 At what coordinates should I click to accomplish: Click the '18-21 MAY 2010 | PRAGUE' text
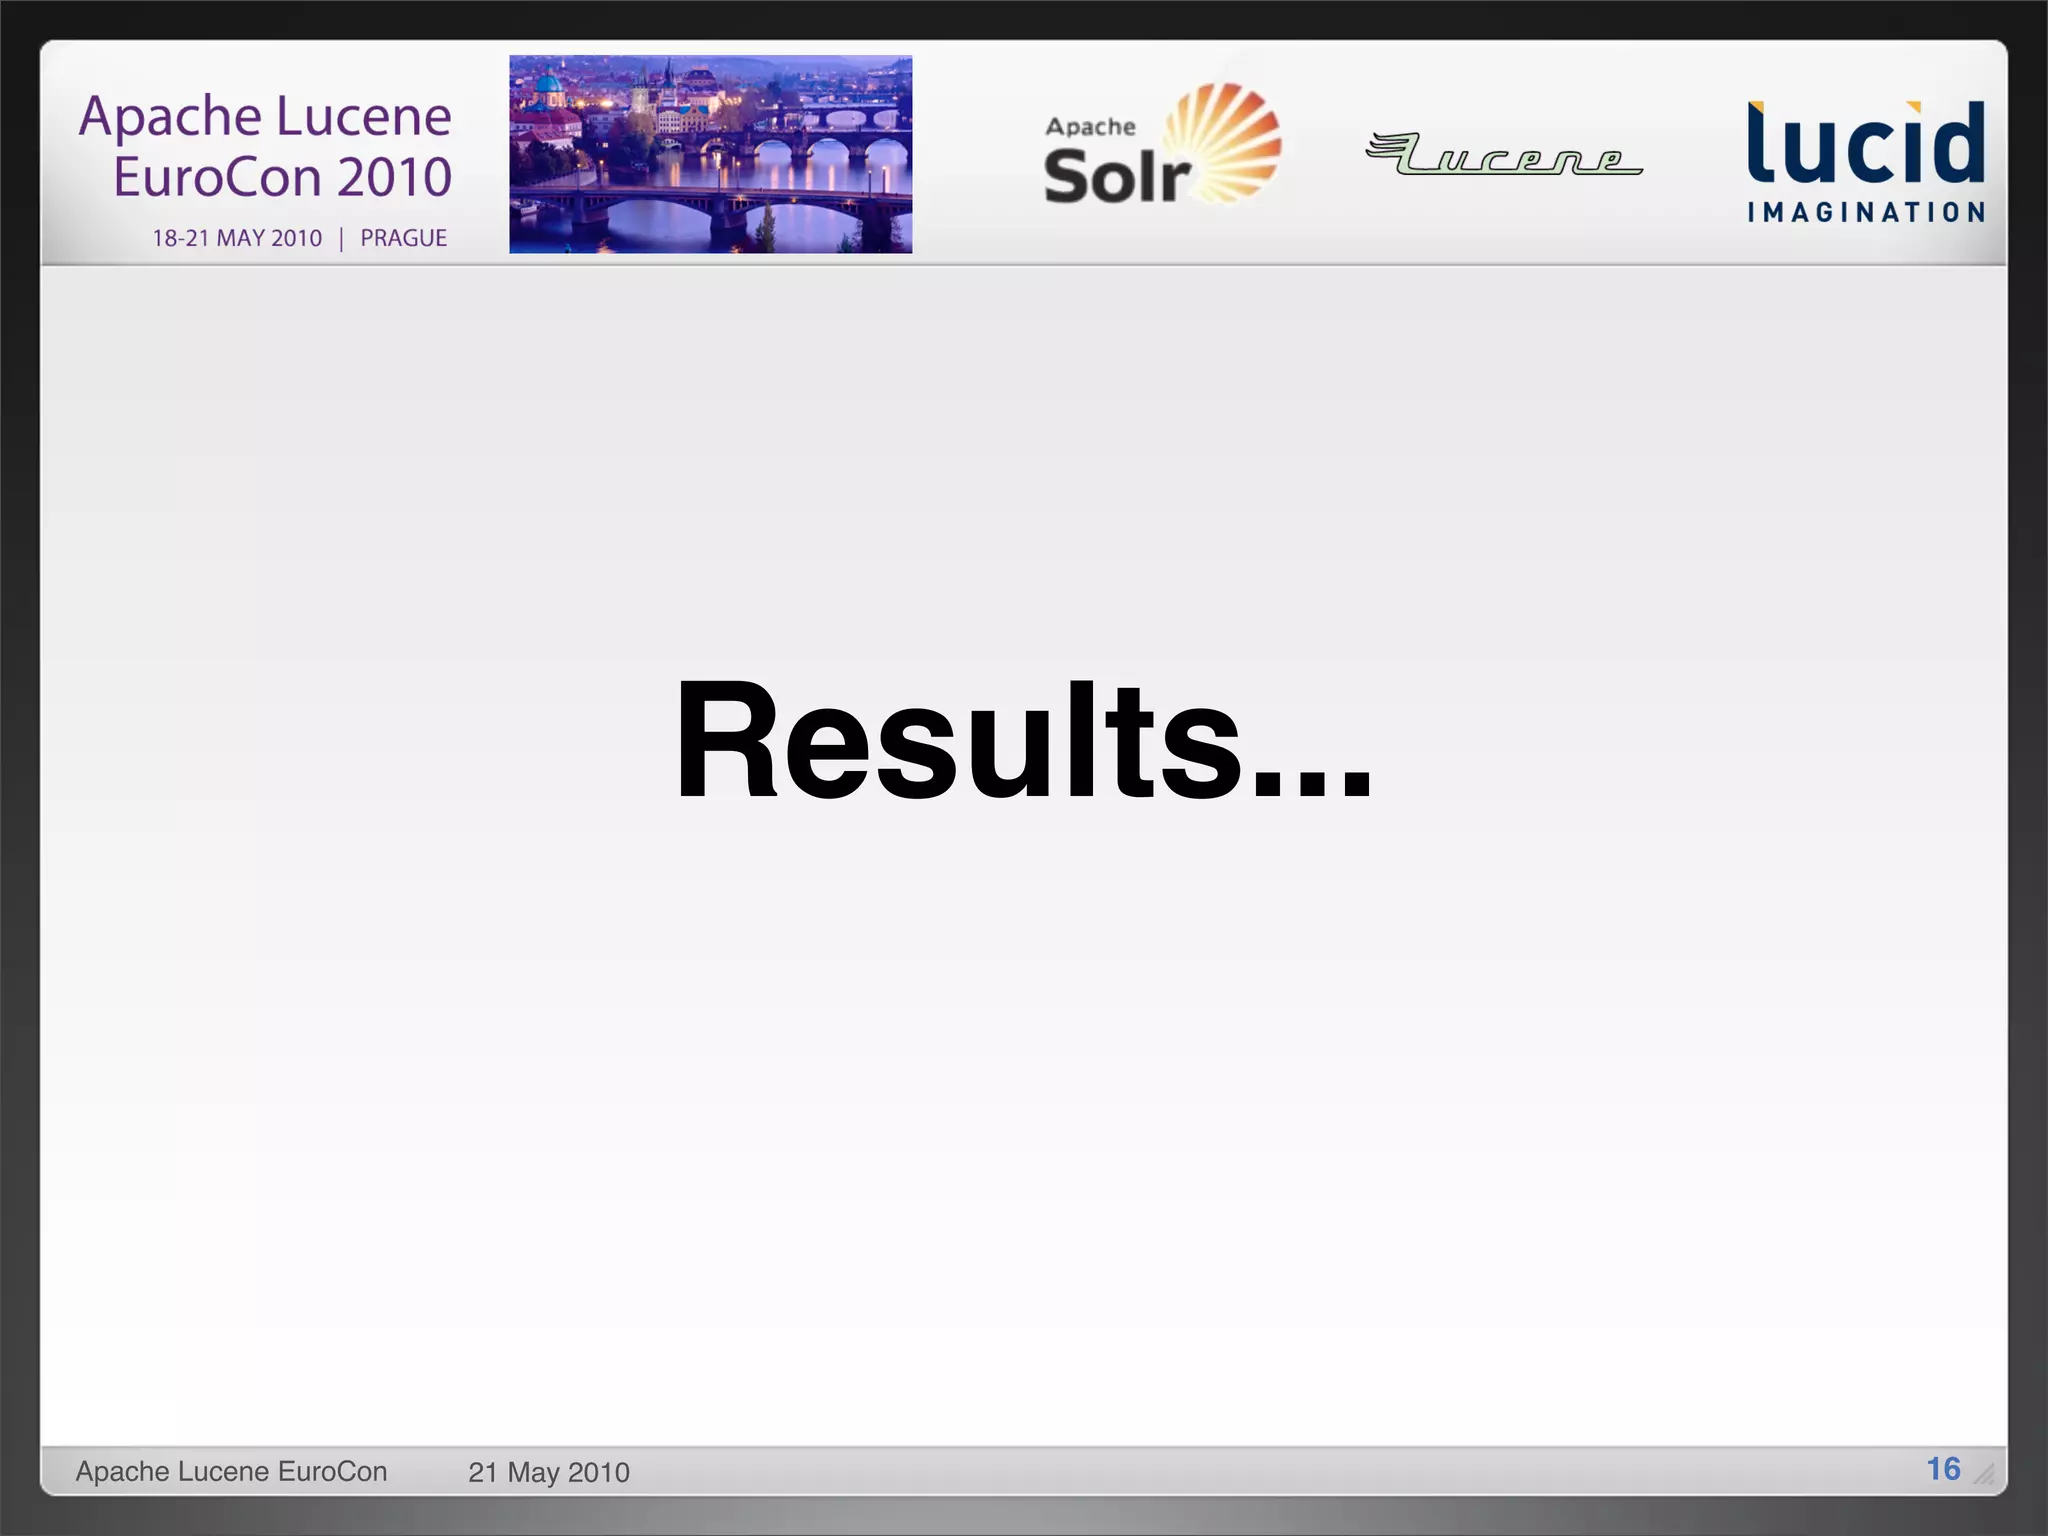click(299, 238)
